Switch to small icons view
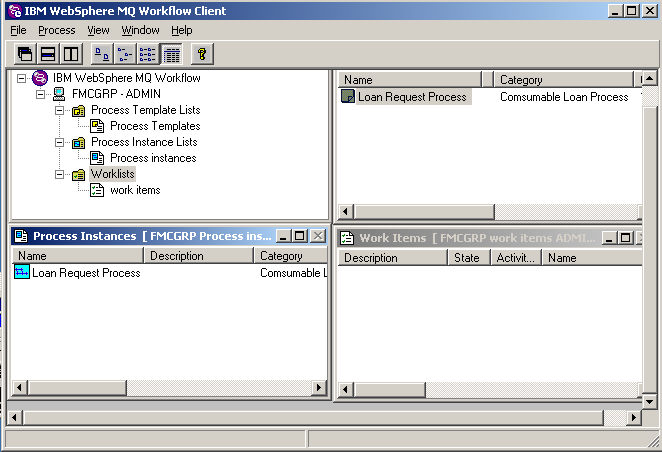Screen dimensions: 662x452 125,54
